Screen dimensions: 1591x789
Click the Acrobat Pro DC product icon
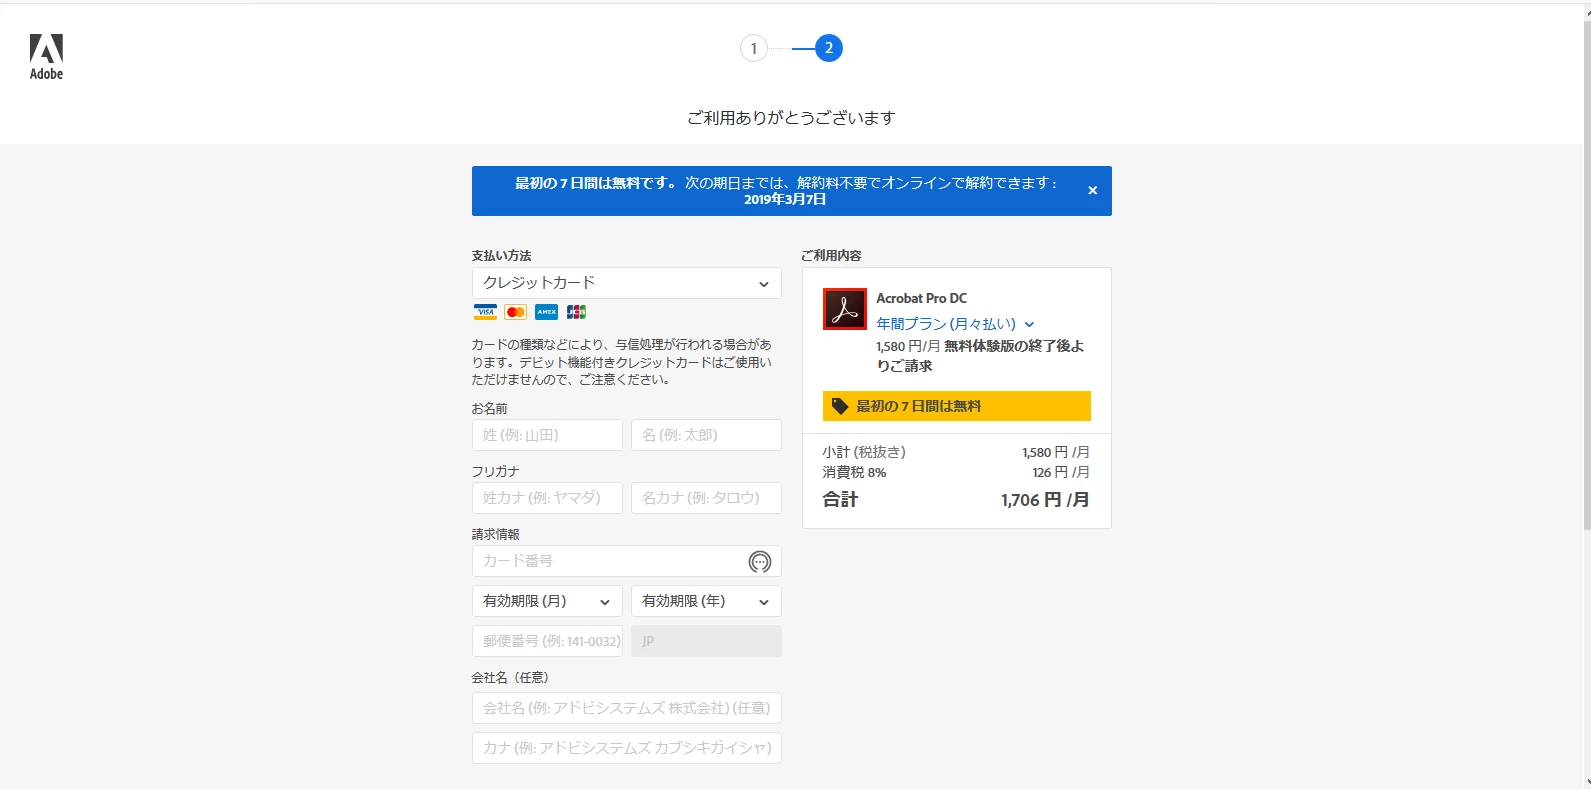845,309
